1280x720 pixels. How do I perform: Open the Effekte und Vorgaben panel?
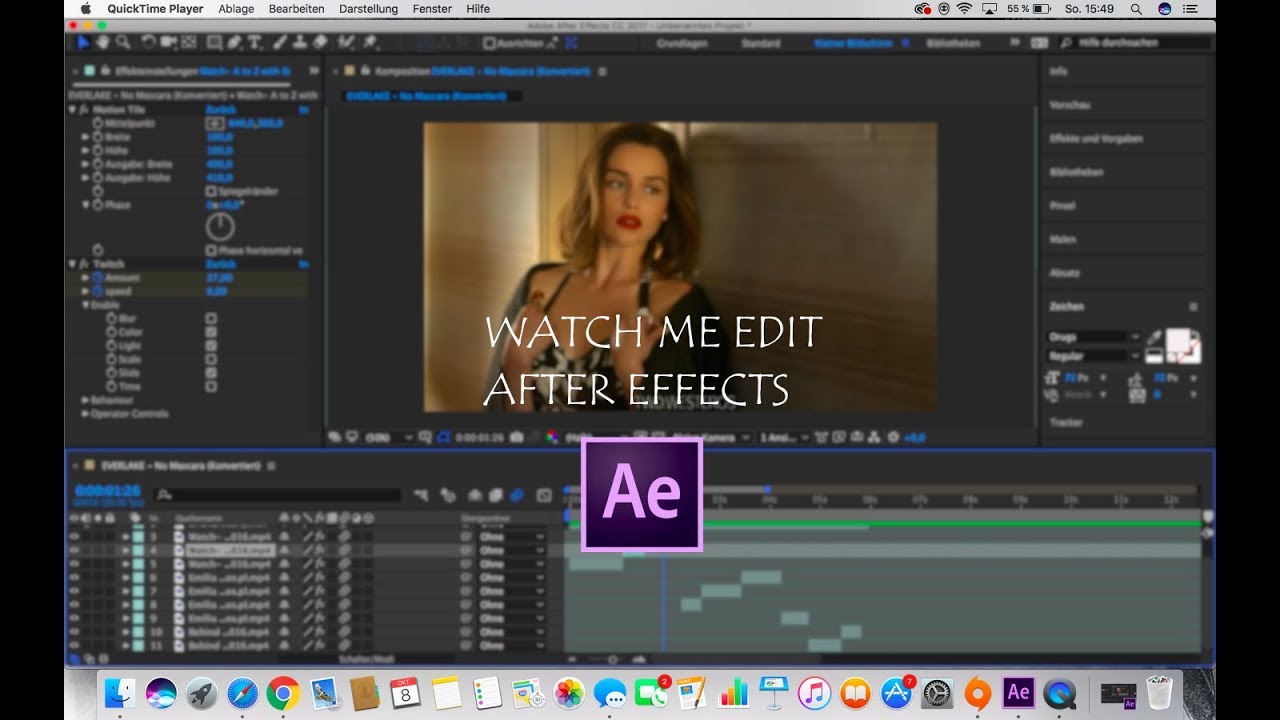1096,139
